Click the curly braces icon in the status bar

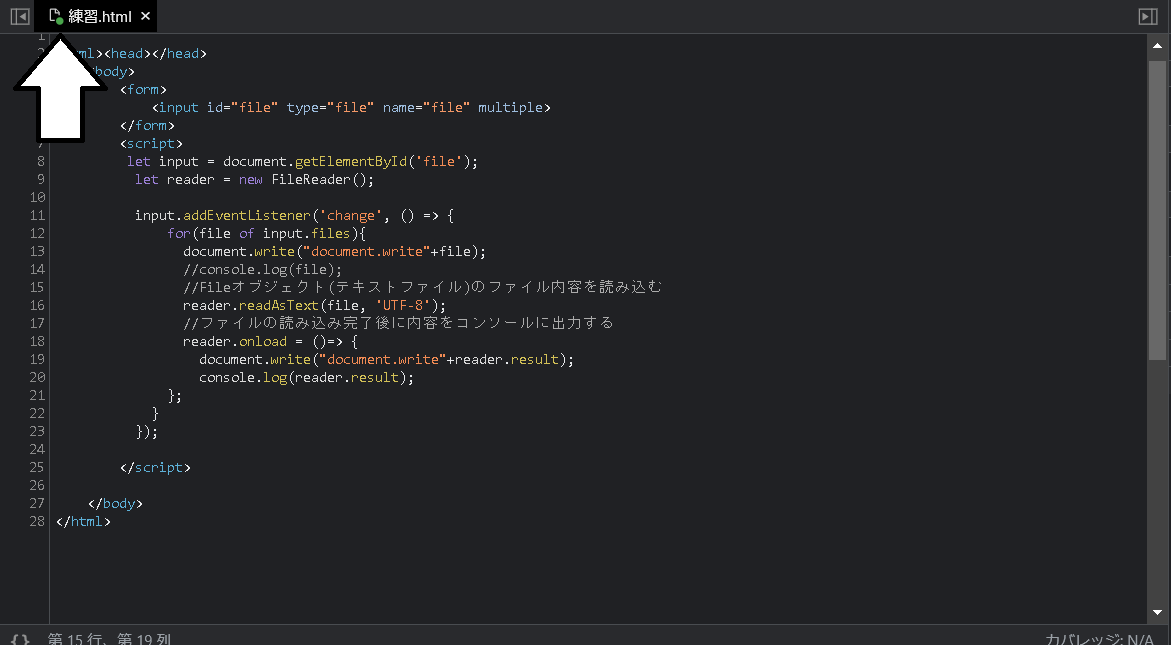click(20, 637)
